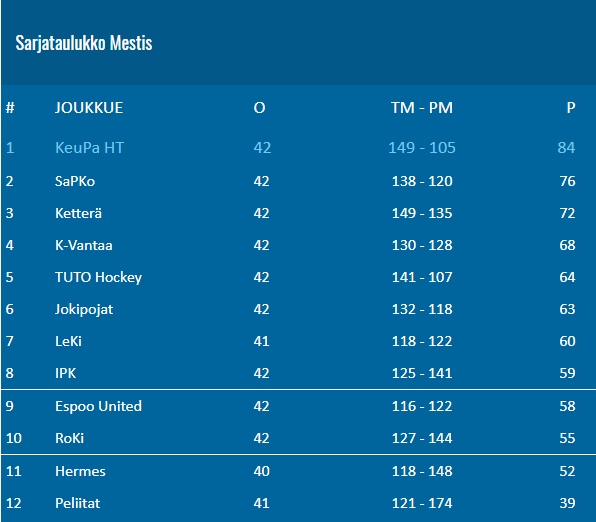Open the Ketterä team entry
The height and width of the screenshot is (522, 596).
click(78, 213)
